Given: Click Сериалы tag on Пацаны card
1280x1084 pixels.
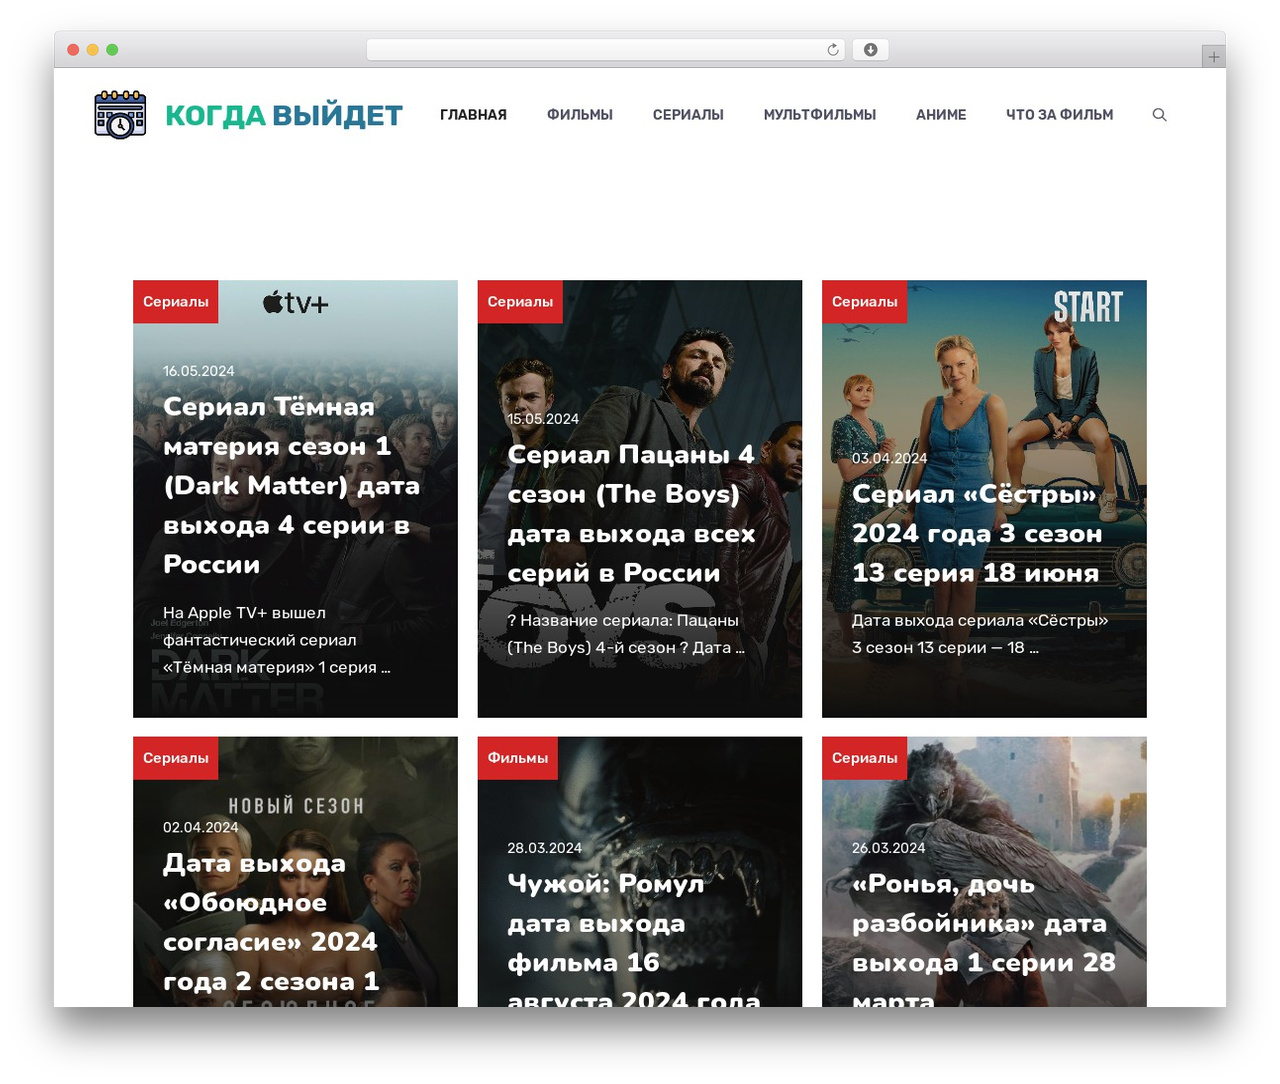Looking at the screenshot, I should point(520,302).
